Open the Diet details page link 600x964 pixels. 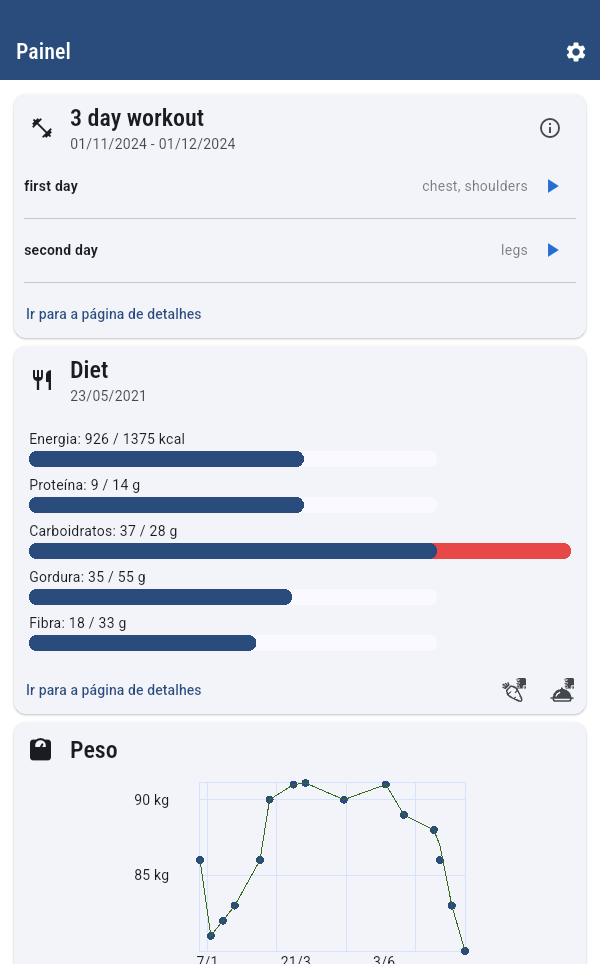(x=113, y=690)
